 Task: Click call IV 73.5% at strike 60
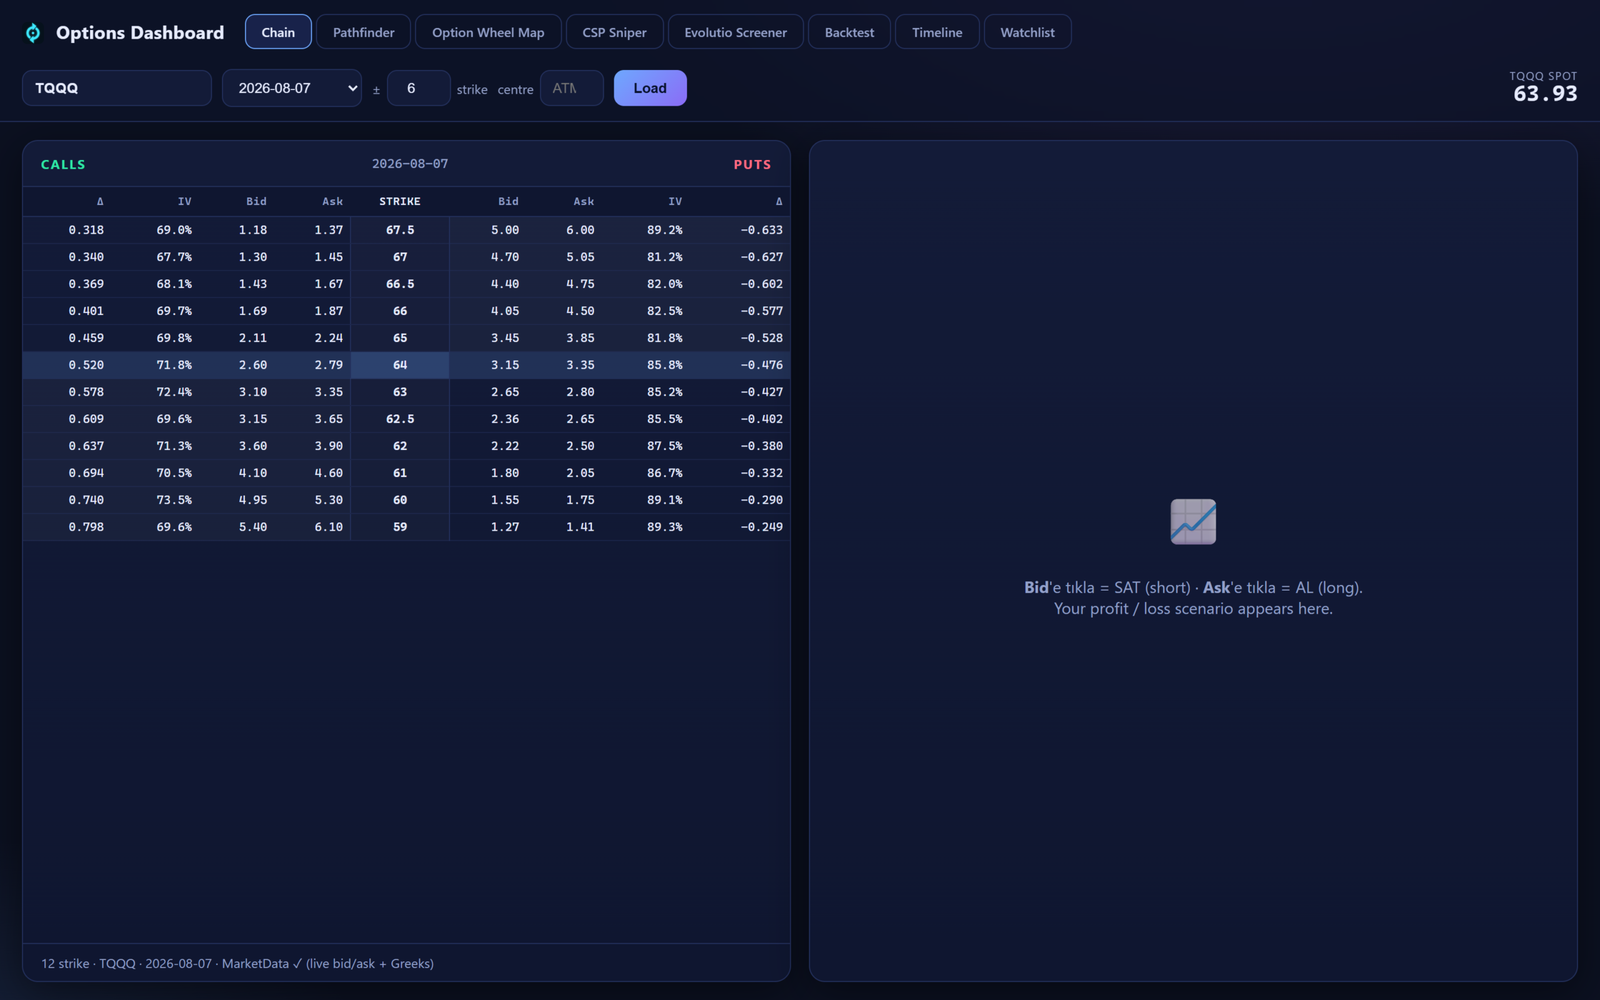coord(174,500)
